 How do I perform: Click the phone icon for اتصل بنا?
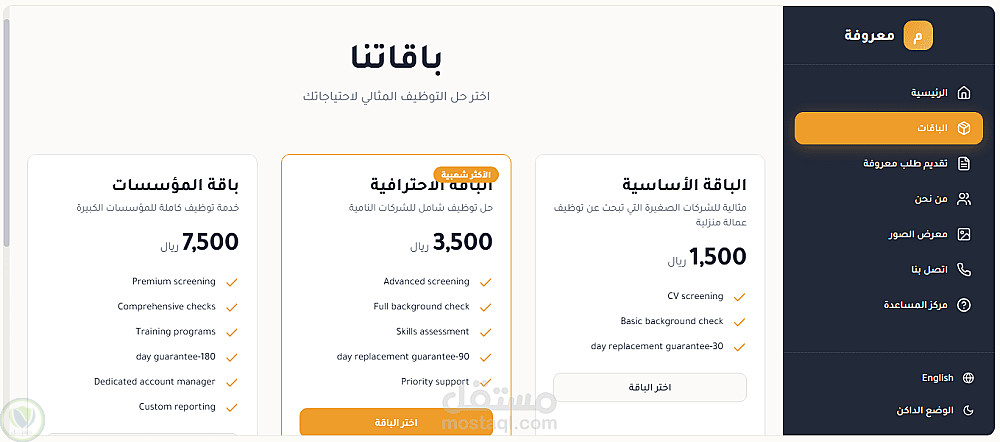click(964, 269)
